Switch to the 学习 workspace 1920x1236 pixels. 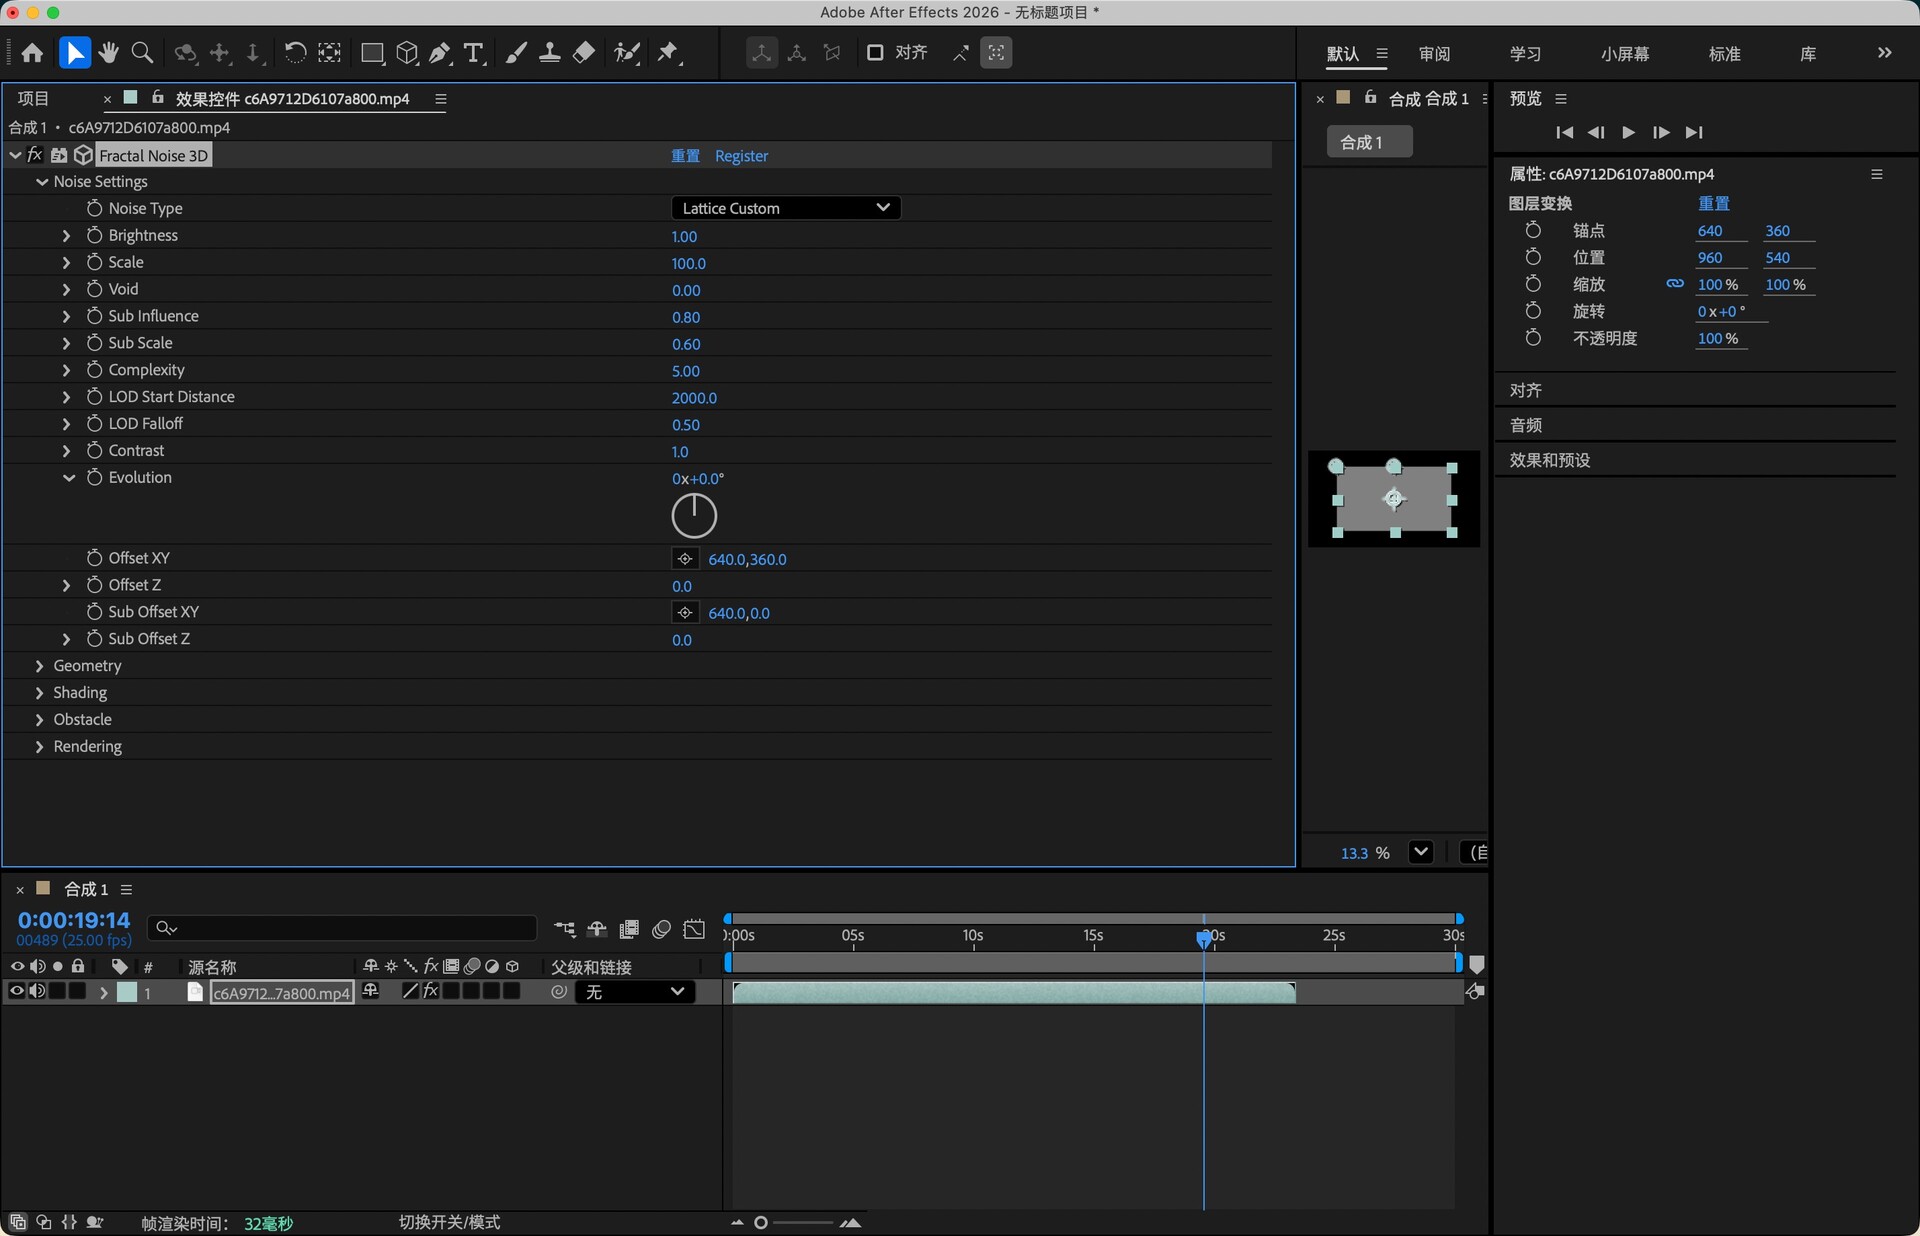coord(1525,54)
